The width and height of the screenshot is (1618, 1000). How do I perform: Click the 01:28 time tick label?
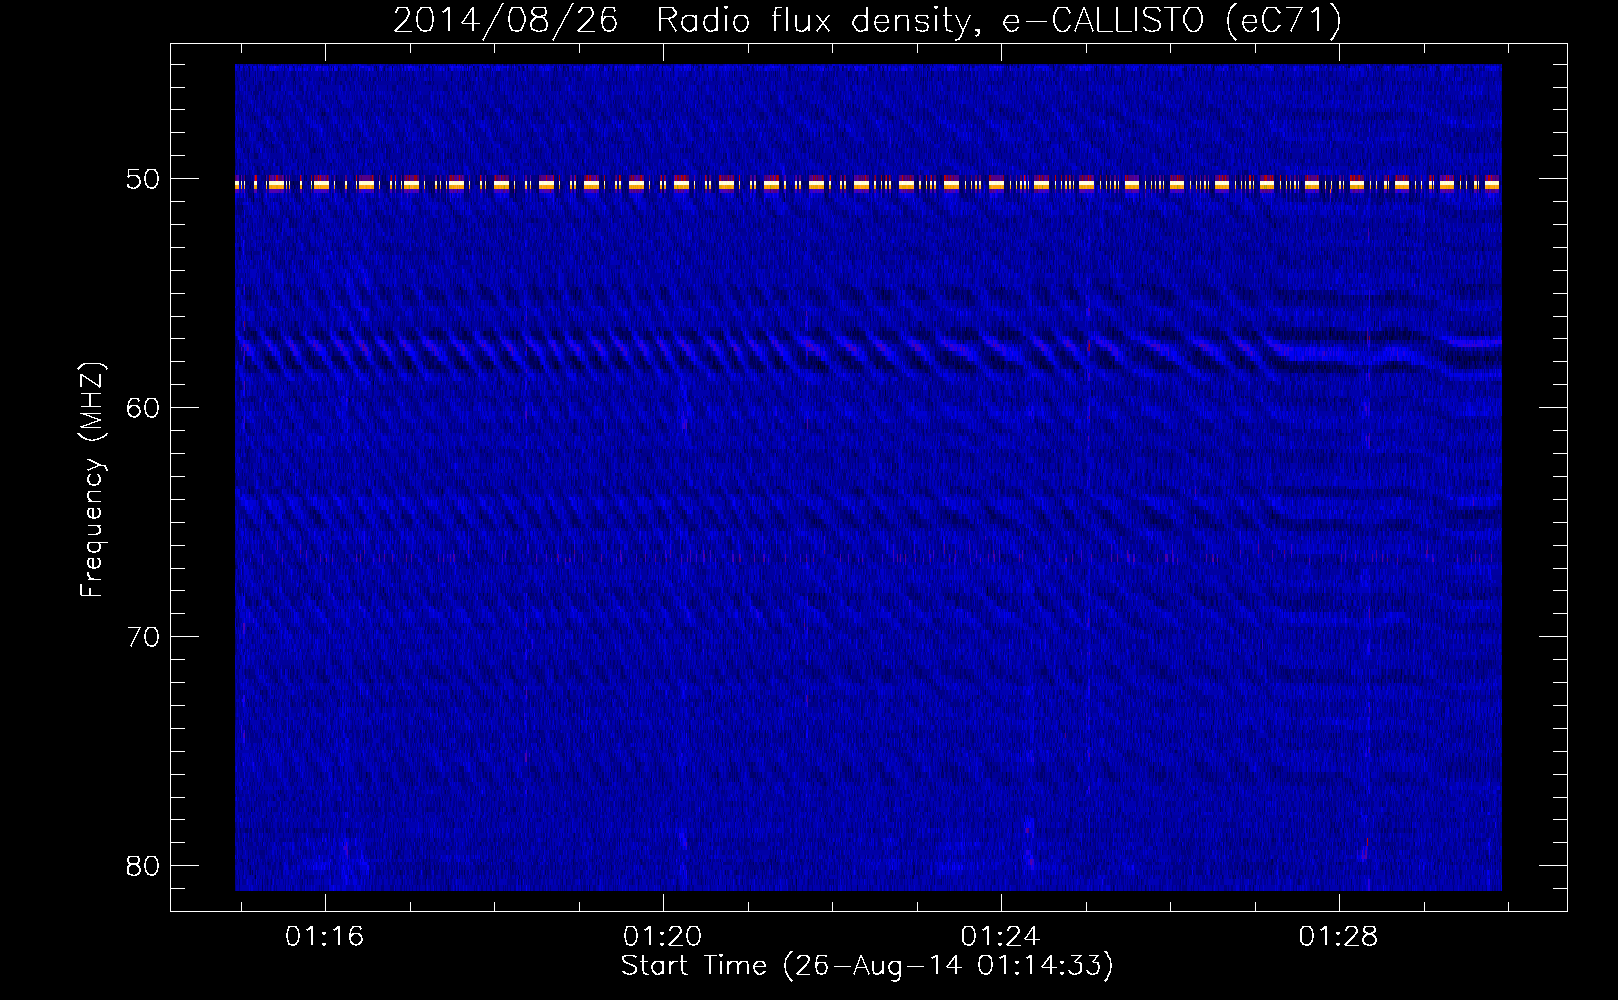[1338, 937]
